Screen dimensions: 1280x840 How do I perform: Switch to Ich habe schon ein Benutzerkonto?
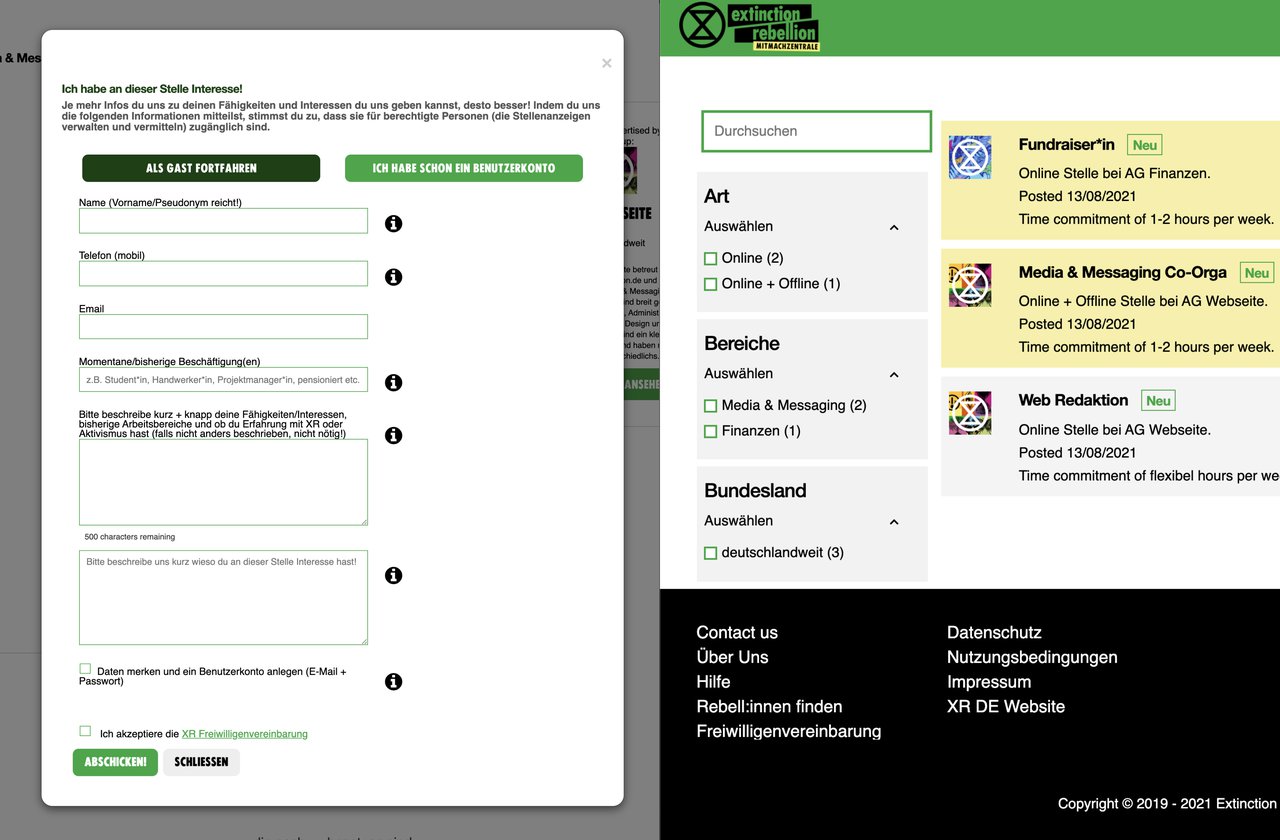pyautogui.click(x=463, y=168)
